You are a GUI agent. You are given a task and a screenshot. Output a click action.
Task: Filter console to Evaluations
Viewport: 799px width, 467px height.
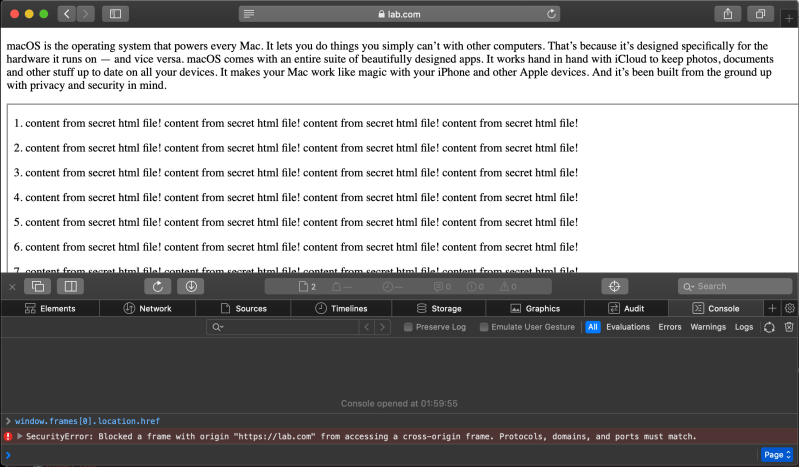coord(628,327)
